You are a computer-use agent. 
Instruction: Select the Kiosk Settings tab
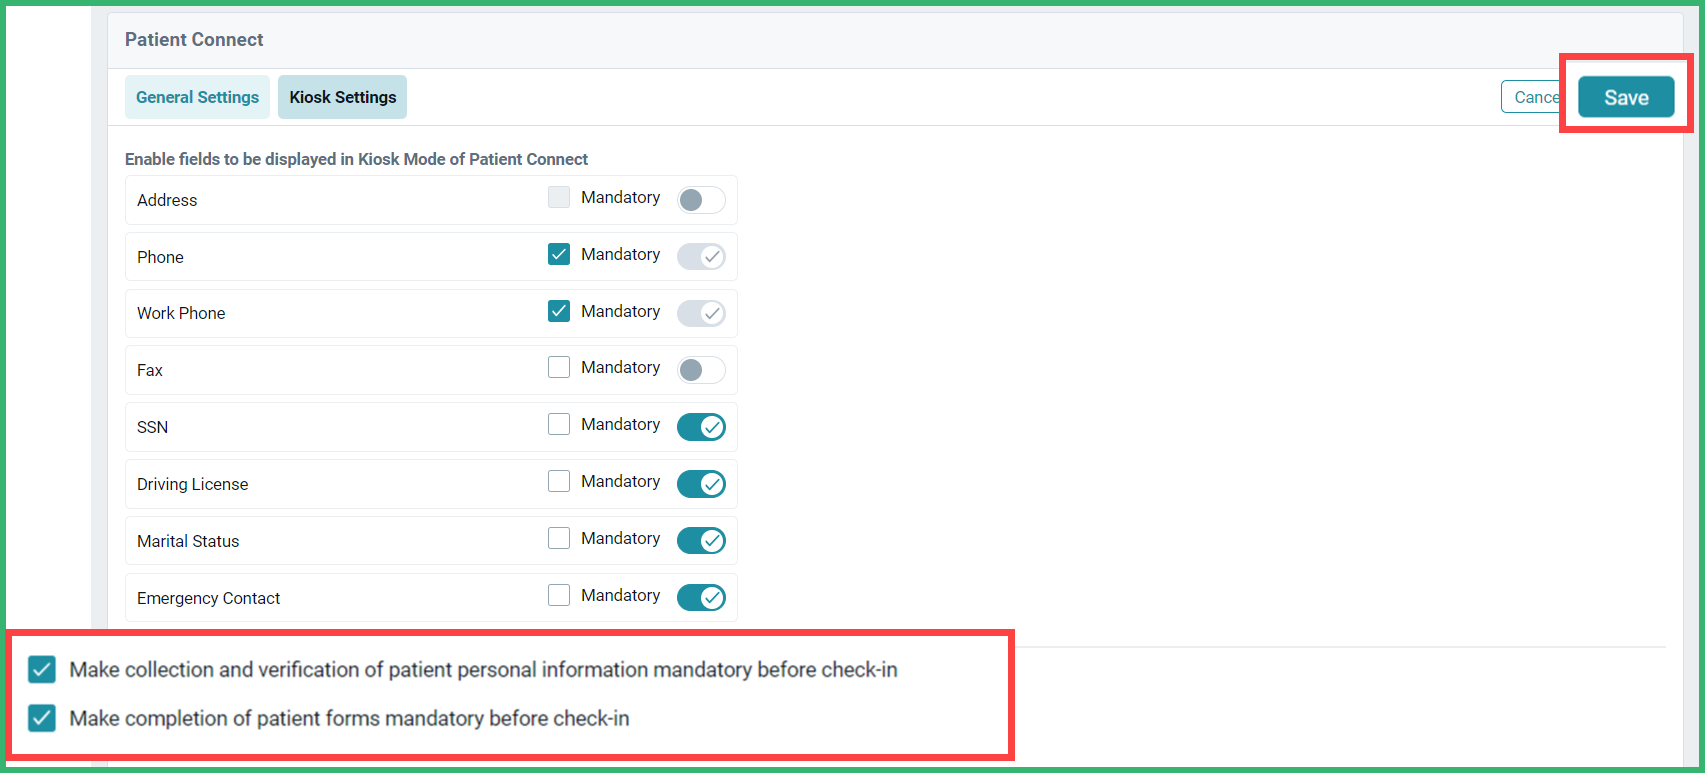click(342, 96)
